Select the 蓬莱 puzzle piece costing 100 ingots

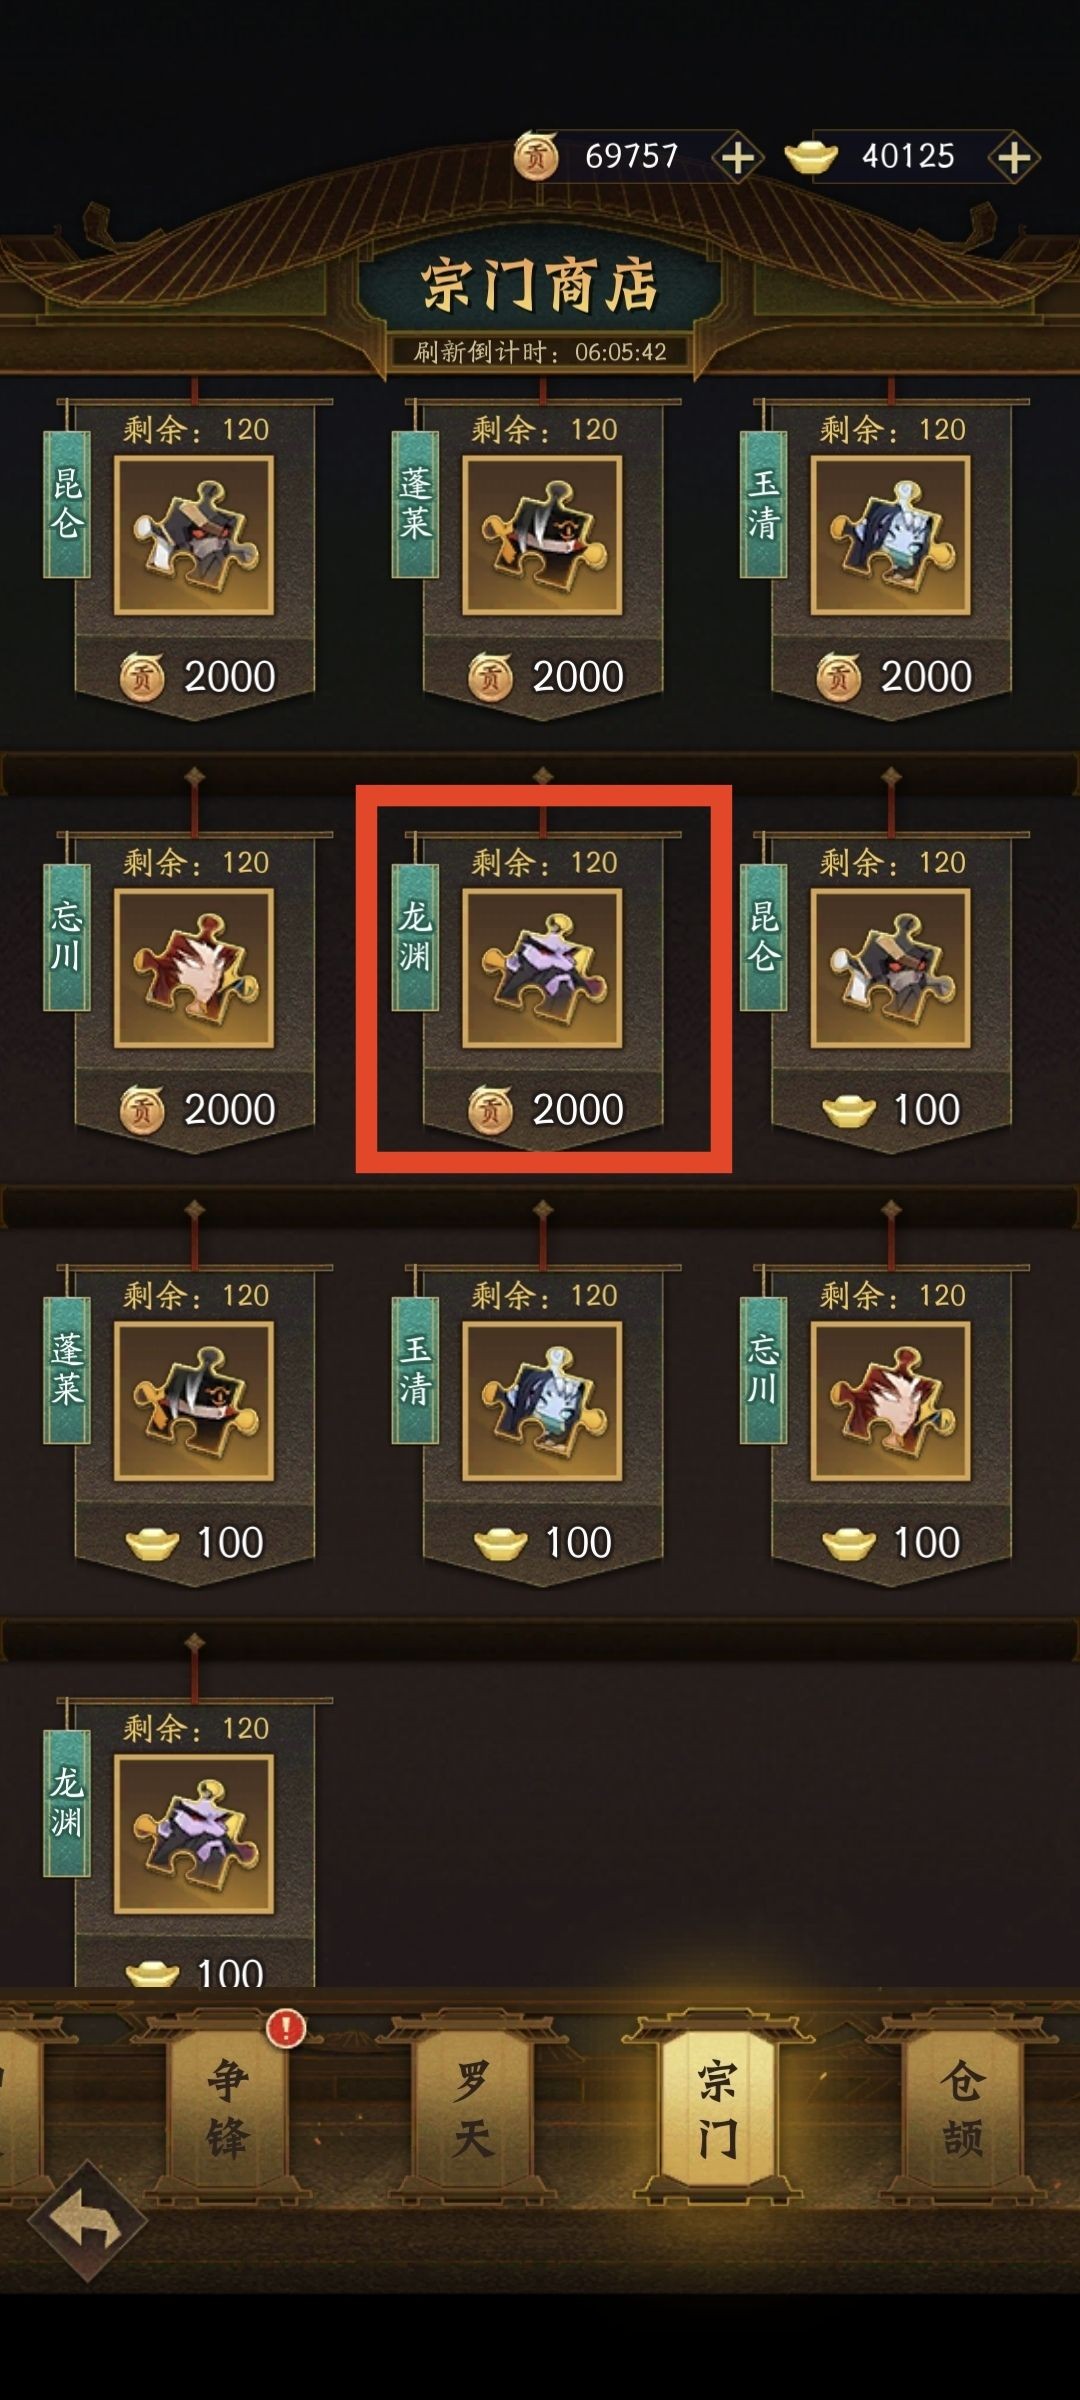coord(194,1401)
